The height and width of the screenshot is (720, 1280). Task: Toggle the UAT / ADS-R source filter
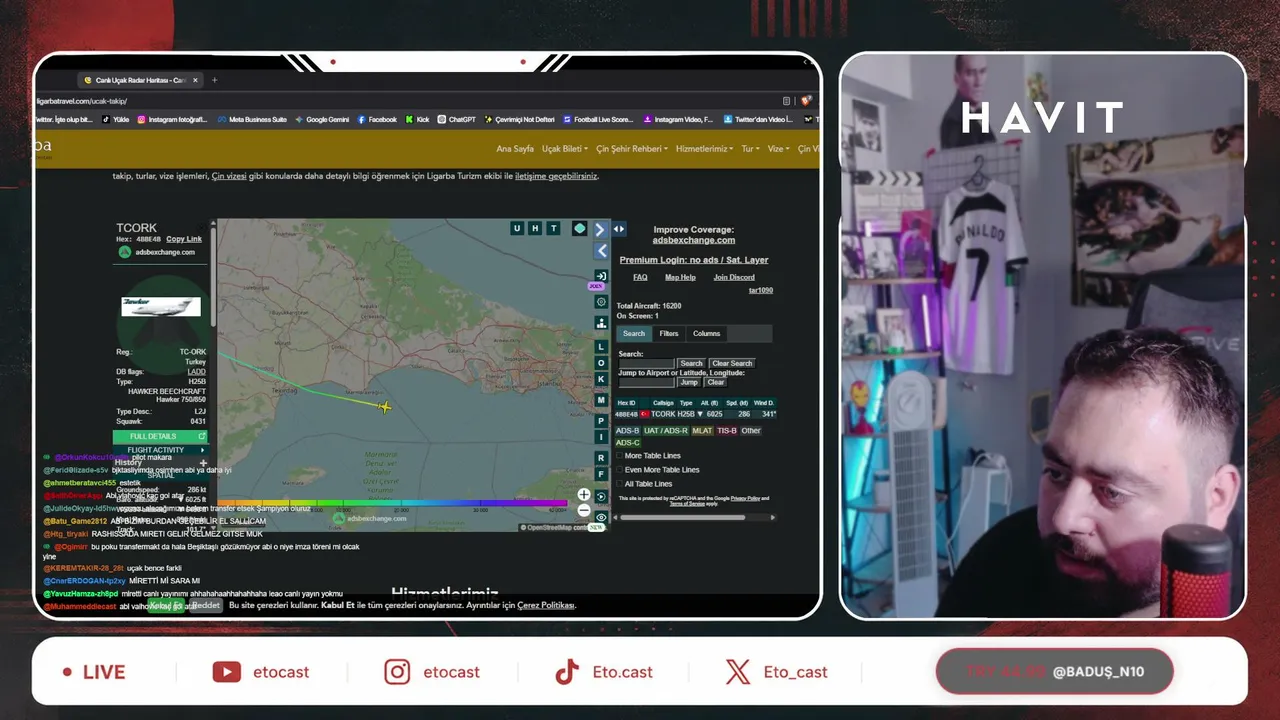[x=666, y=431]
